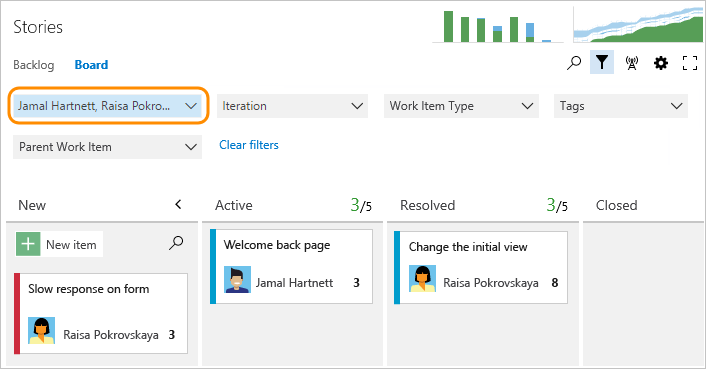
Task: Click the Closed column header
Action: click(616, 205)
